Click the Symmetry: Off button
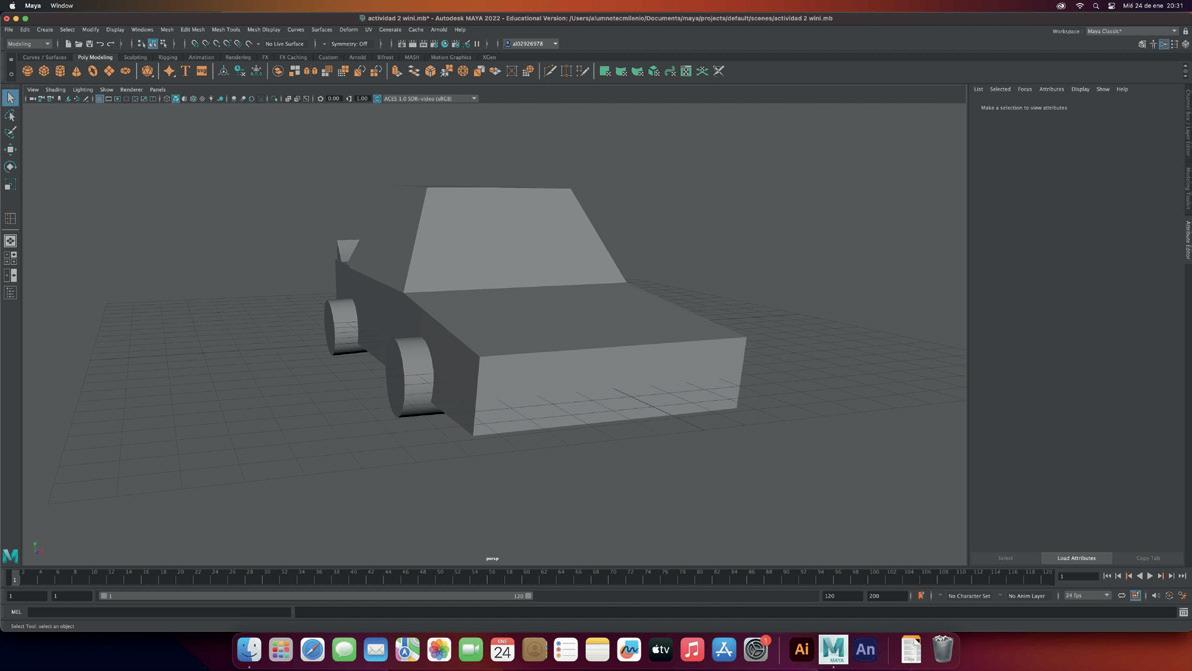The width and height of the screenshot is (1192, 671). 349,44
